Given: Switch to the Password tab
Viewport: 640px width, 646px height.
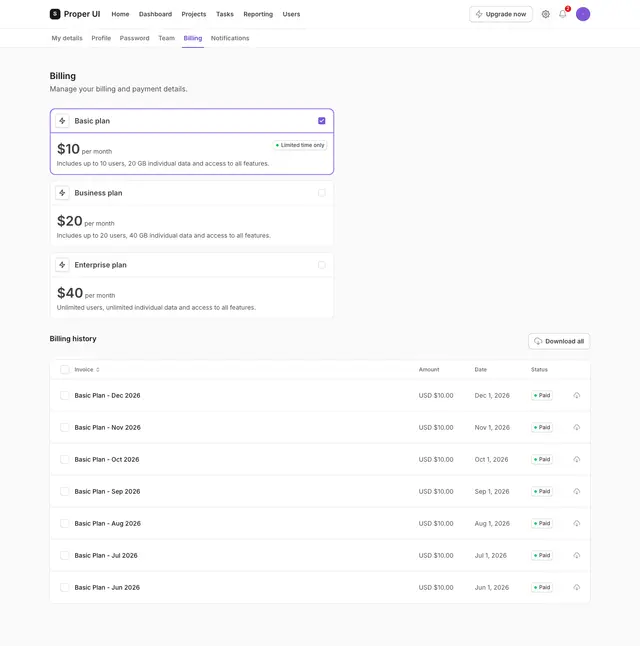Looking at the screenshot, I should click(x=134, y=38).
